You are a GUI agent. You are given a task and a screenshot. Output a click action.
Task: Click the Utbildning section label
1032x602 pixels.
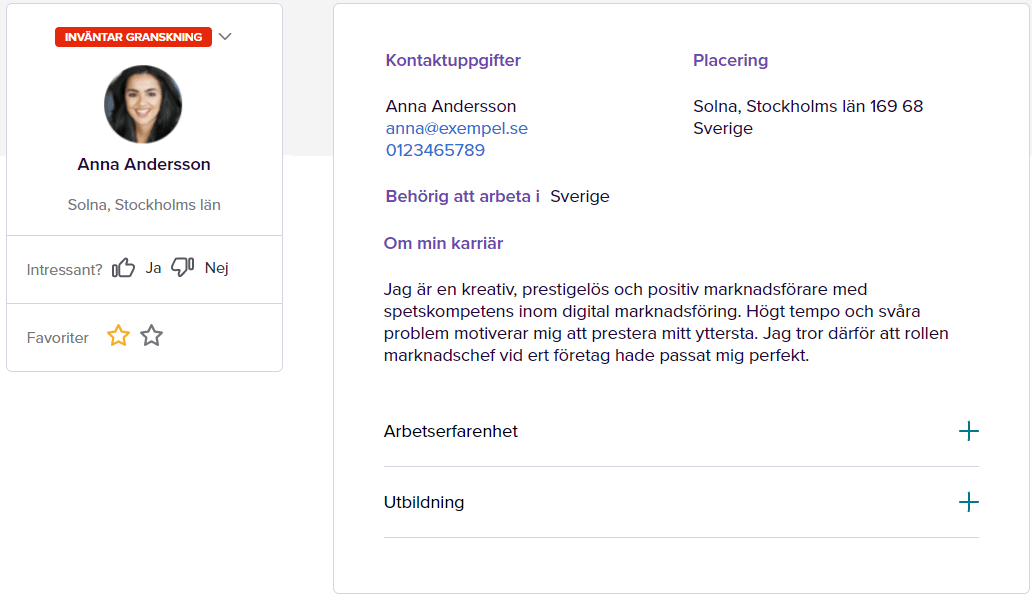[424, 503]
